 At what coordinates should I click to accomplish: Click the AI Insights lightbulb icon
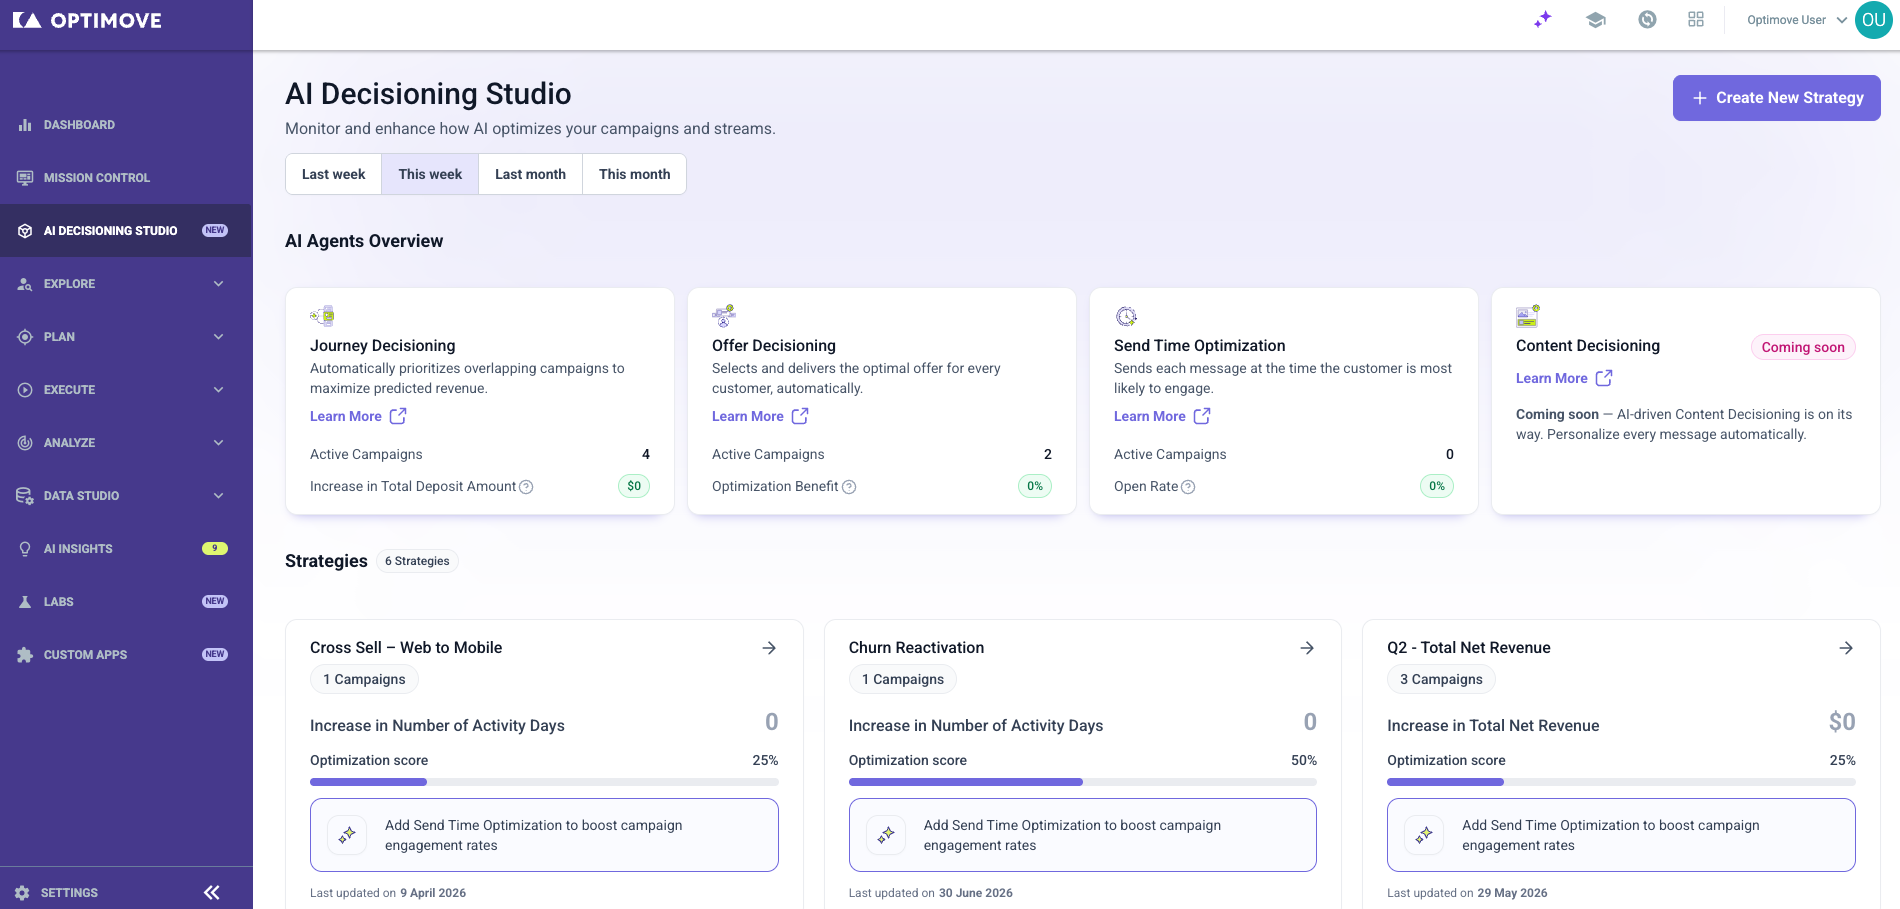click(x=25, y=549)
